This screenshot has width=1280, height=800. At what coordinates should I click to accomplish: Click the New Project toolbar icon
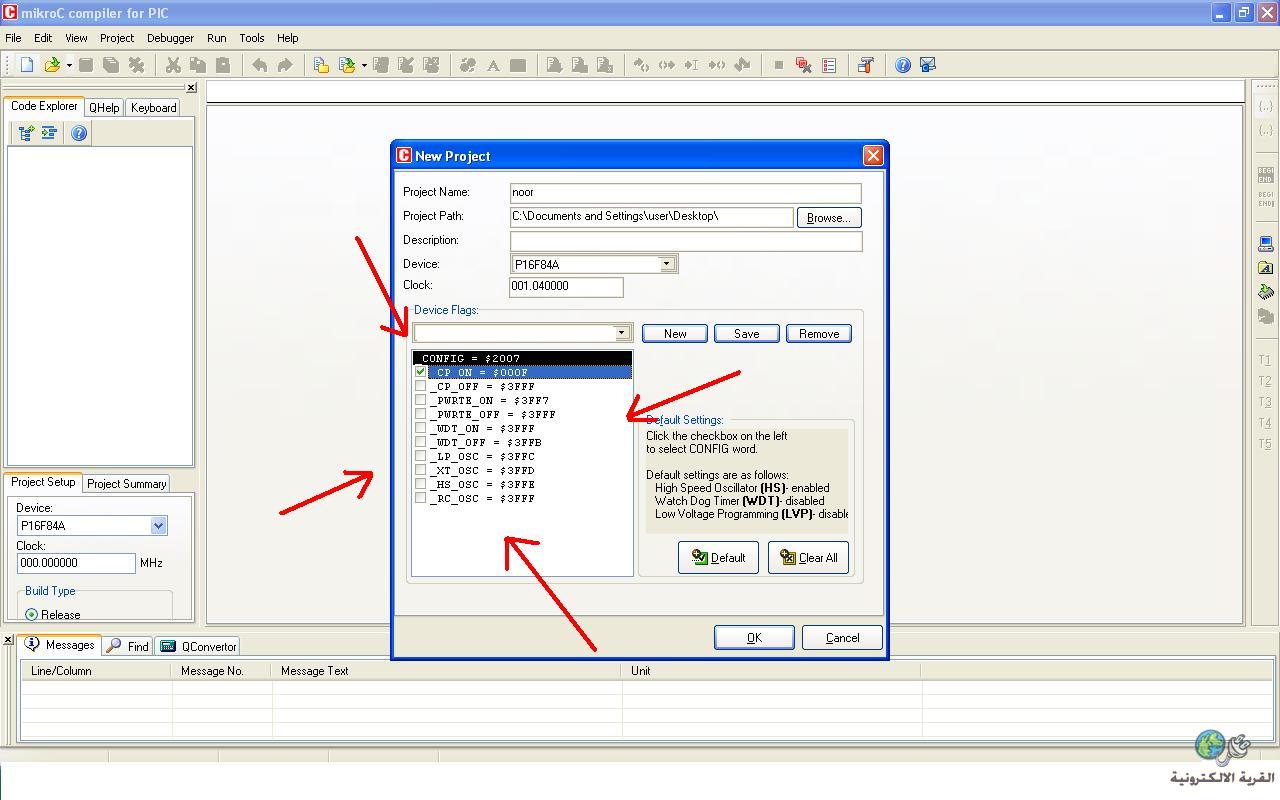pyautogui.click(x=321, y=65)
